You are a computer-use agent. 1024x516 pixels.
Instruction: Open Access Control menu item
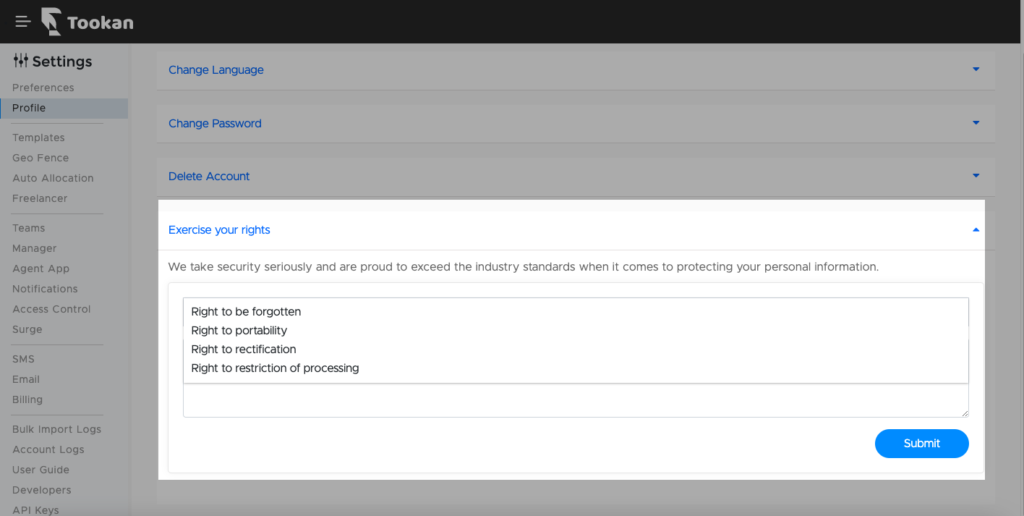click(52, 310)
